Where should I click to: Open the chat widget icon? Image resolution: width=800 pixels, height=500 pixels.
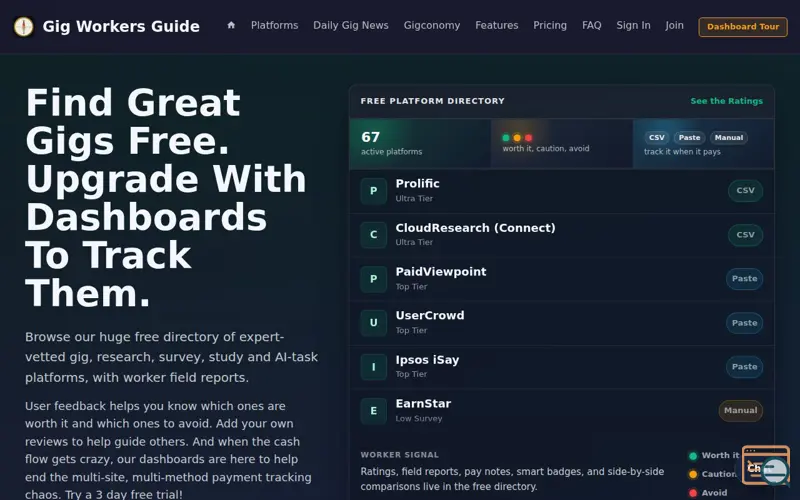(766, 465)
